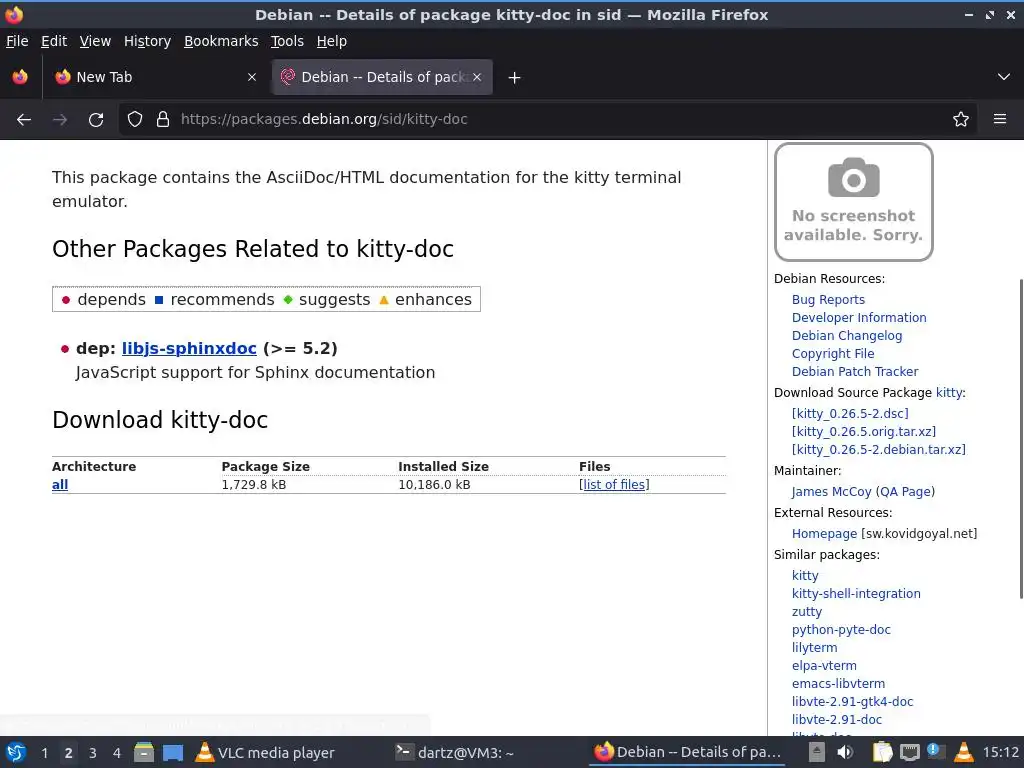Open the Copyright File link
Viewport: 1024px width, 768px height.
tap(833, 353)
